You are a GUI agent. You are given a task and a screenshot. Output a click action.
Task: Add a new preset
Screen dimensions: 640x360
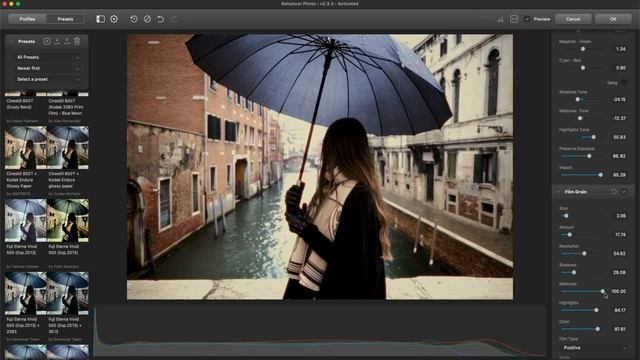[47, 41]
